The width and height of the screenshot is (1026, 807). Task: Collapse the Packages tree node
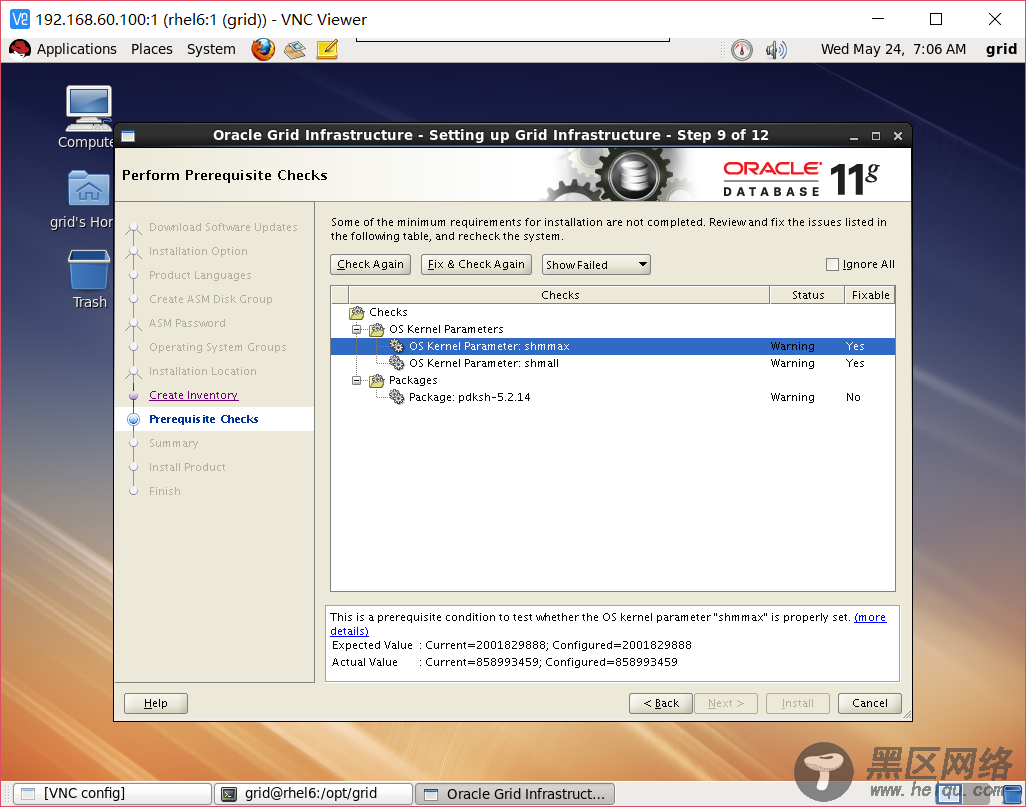pyautogui.click(x=357, y=380)
